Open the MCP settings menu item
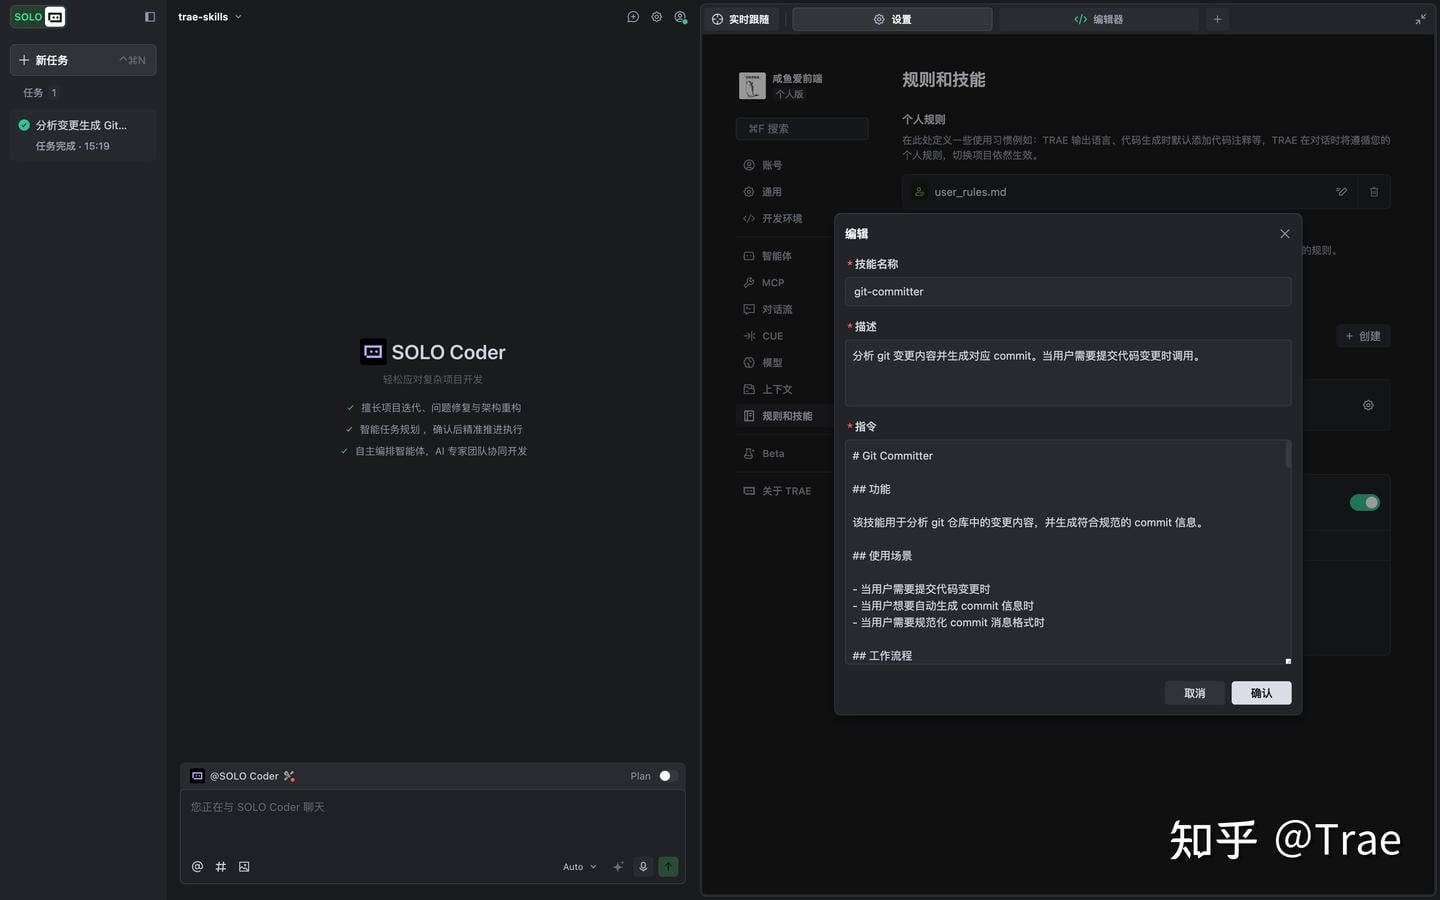The height and width of the screenshot is (900, 1440). (x=773, y=283)
